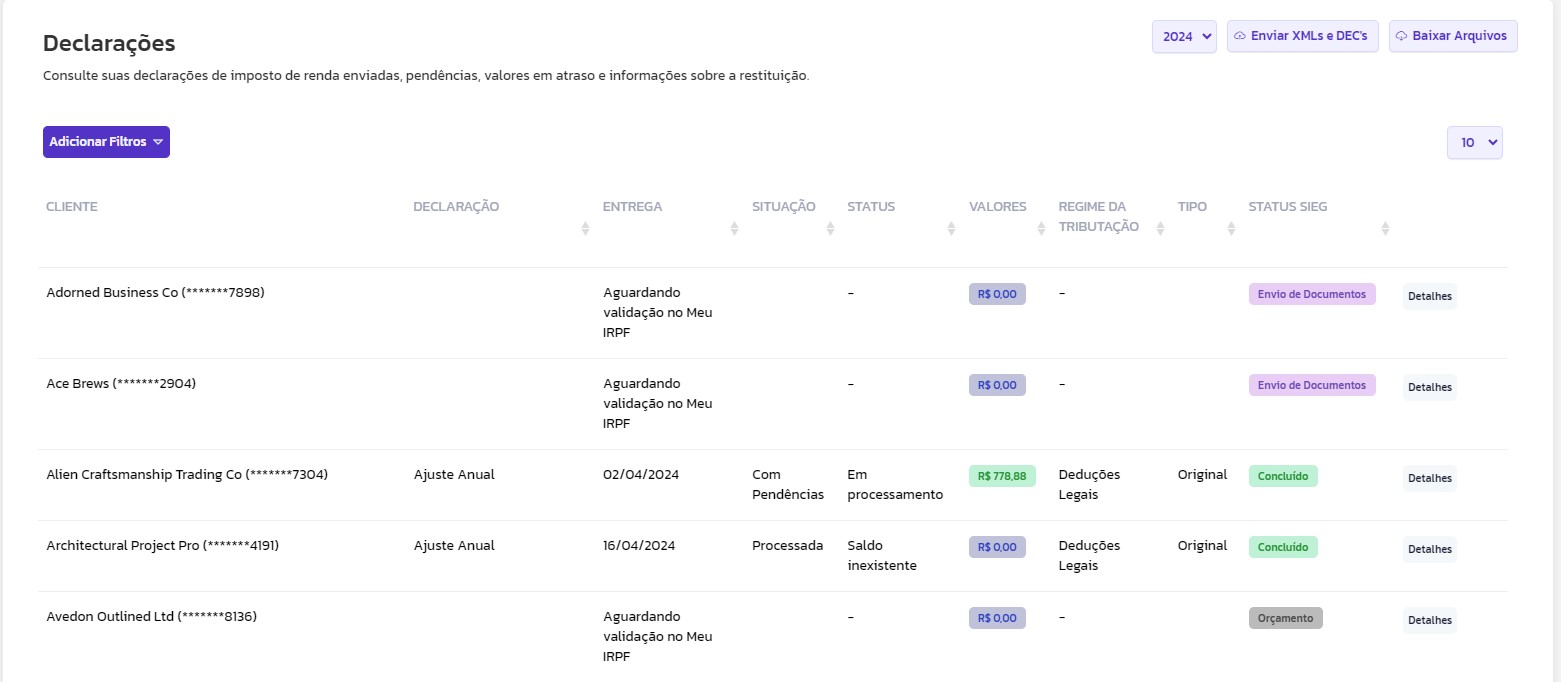Click delivery date 02/04/2024
Screen dimensions: 1561x682
[x=641, y=475]
